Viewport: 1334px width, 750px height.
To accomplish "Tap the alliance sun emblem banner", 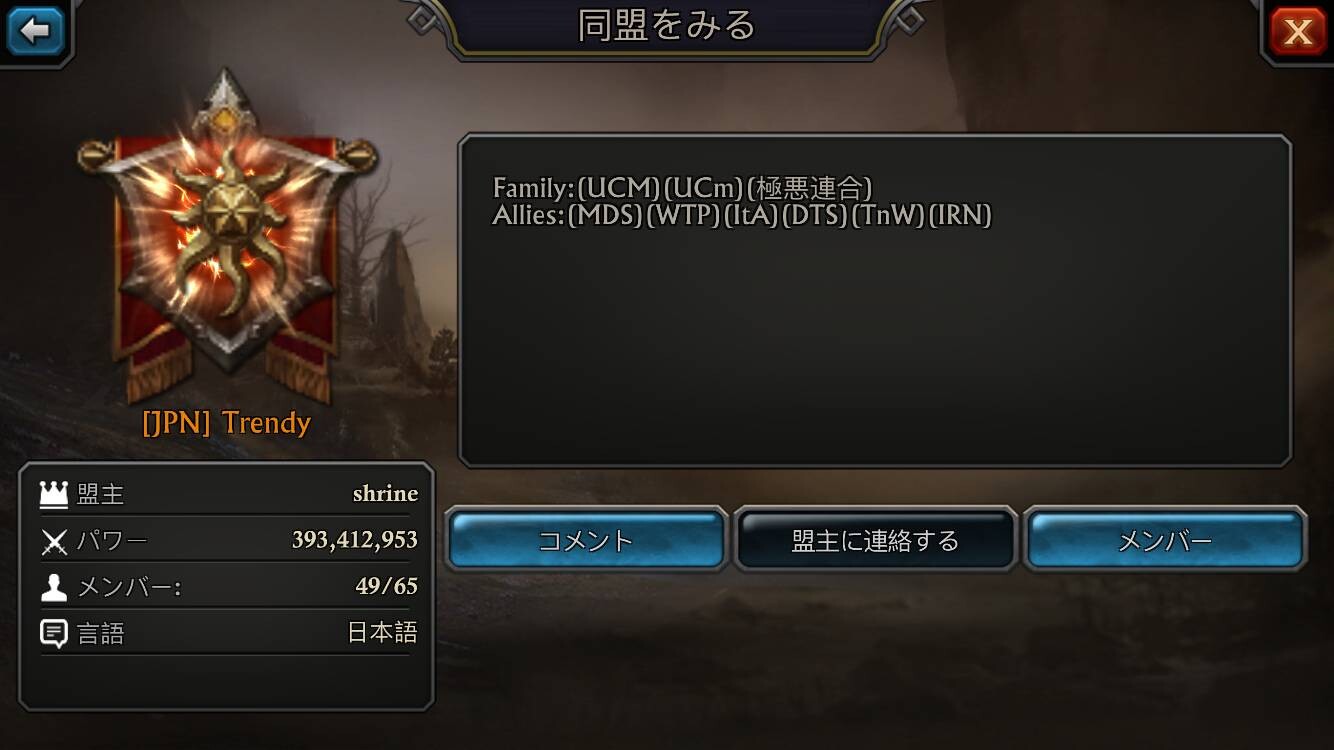I will tap(226, 235).
